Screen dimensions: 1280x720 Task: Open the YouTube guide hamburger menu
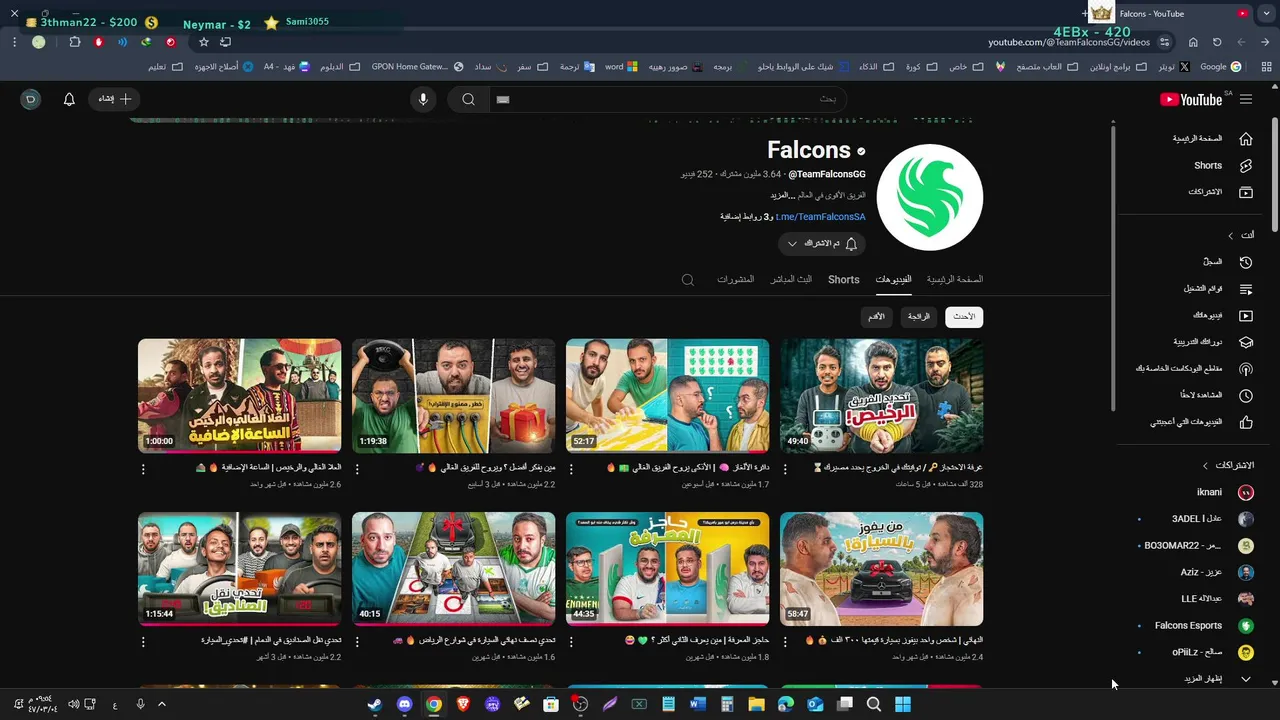point(1245,99)
